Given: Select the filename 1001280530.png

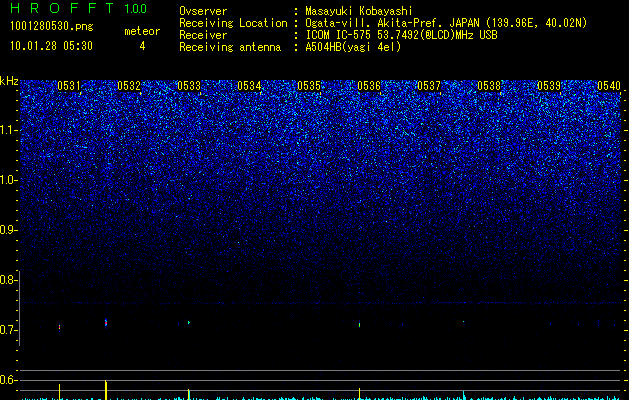Looking at the screenshot, I should [x=52, y=26].
